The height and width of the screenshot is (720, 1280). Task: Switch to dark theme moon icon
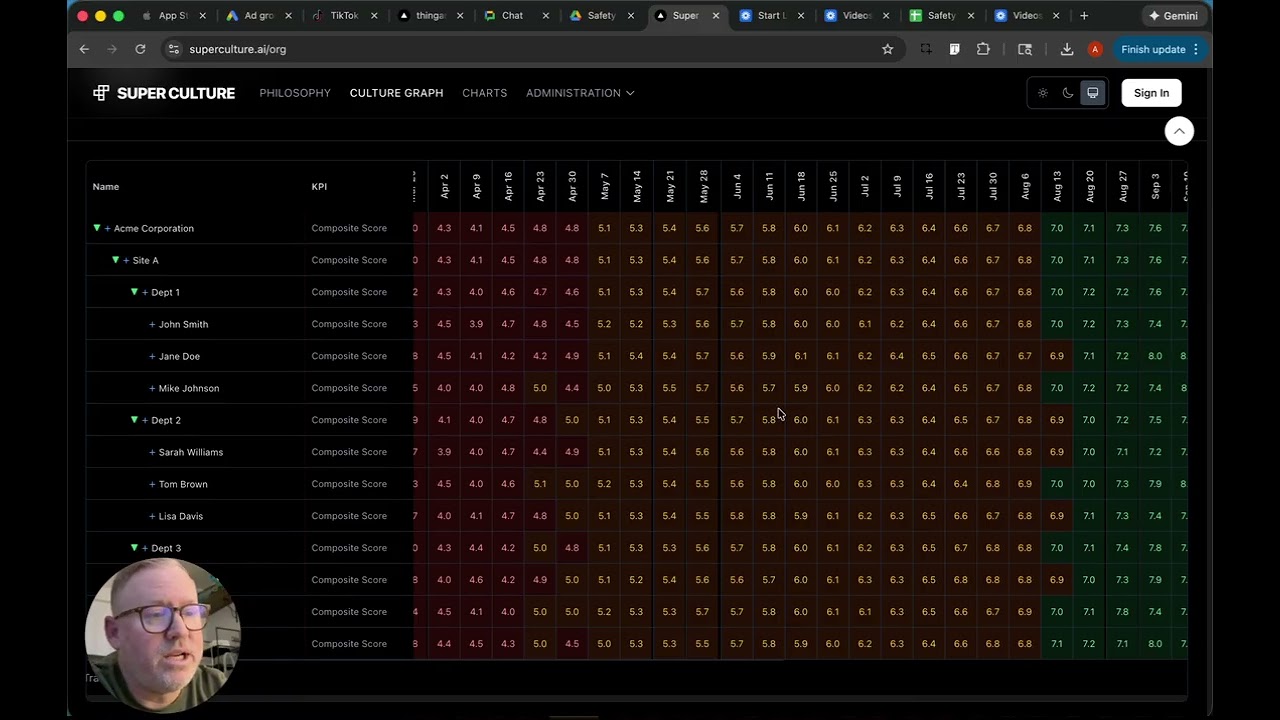point(1068,93)
